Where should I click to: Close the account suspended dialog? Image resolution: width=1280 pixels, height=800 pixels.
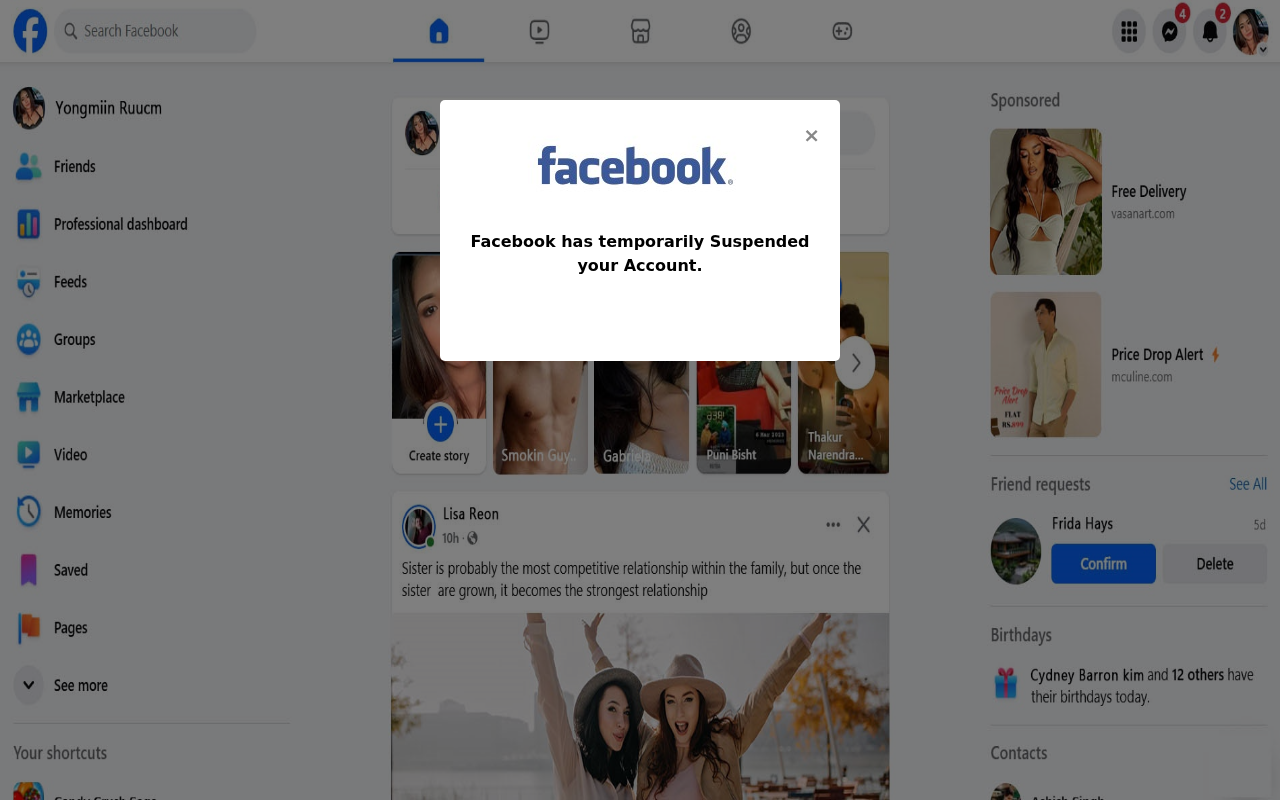[x=811, y=136]
